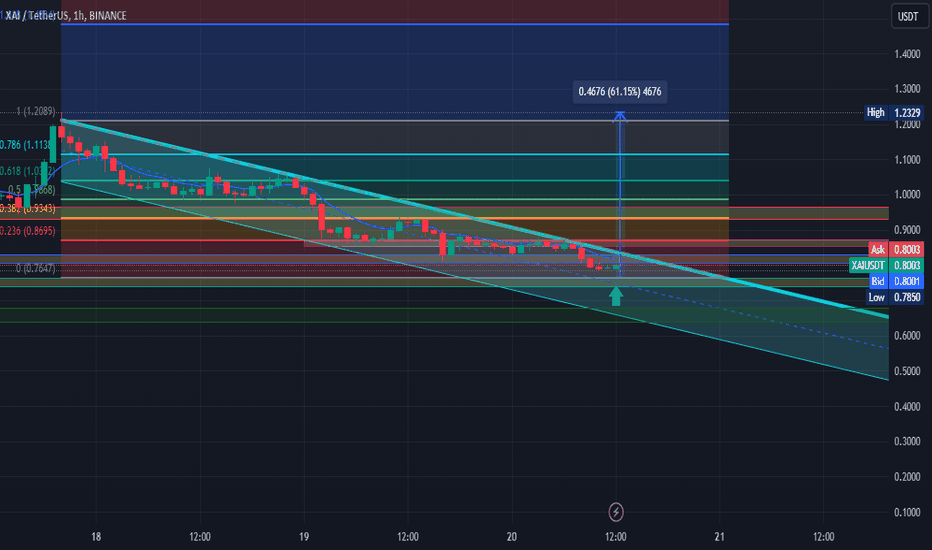Screen dimensions: 932x550
Task: Open the USDT currency selector
Action: pyautogui.click(x=909, y=16)
